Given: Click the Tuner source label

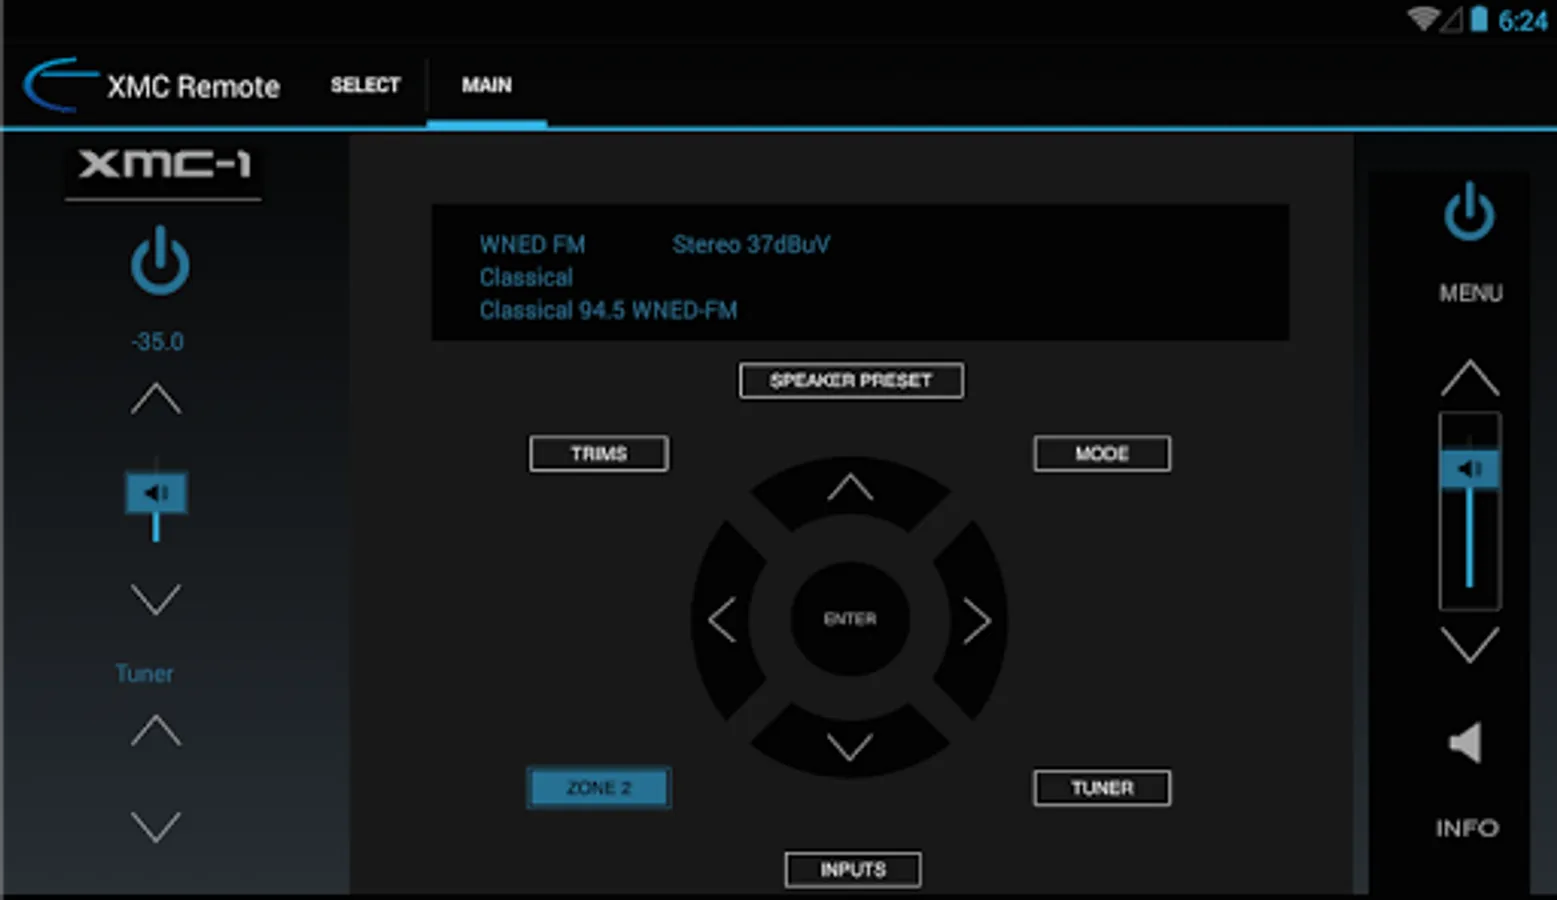Looking at the screenshot, I should pyautogui.click(x=144, y=674).
